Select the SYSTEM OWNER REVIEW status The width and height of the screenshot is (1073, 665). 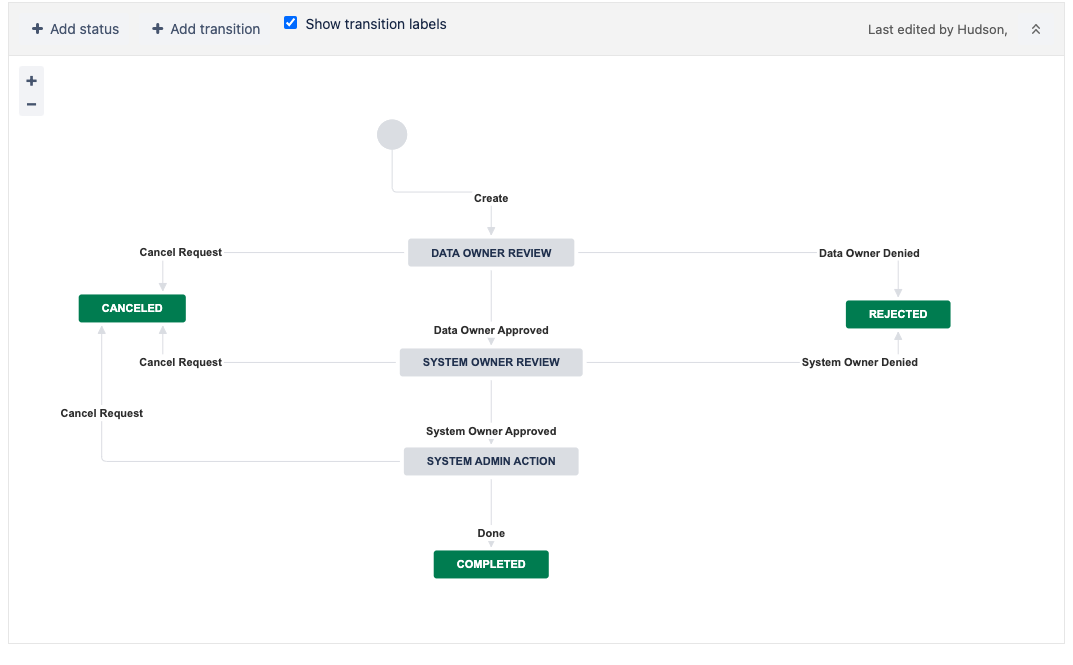pos(491,362)
